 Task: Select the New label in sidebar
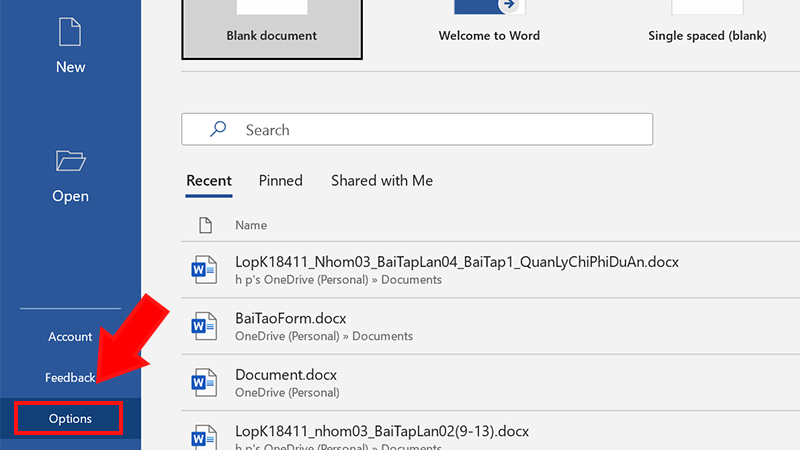pos(70,67)
